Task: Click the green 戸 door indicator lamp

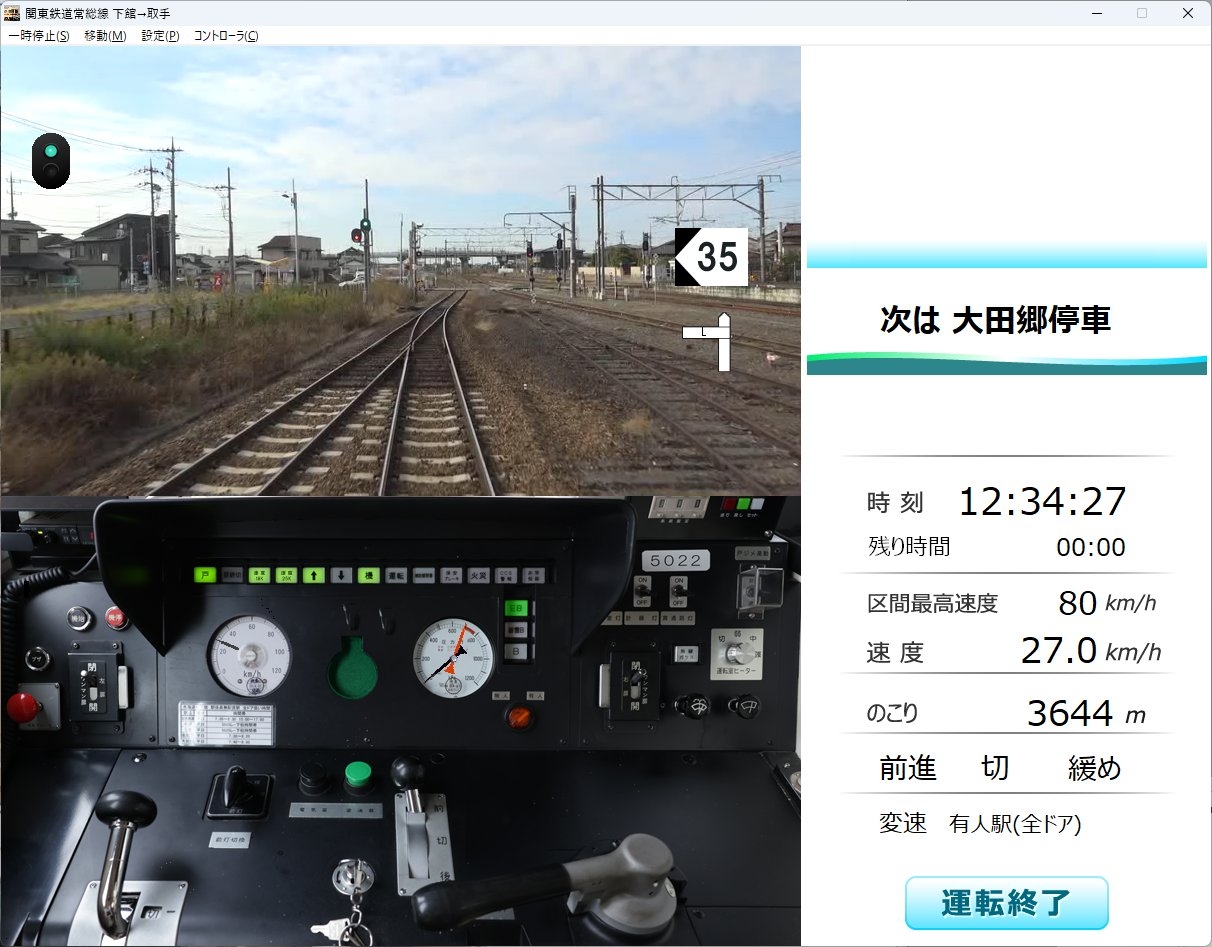Action: pos(205,575)
